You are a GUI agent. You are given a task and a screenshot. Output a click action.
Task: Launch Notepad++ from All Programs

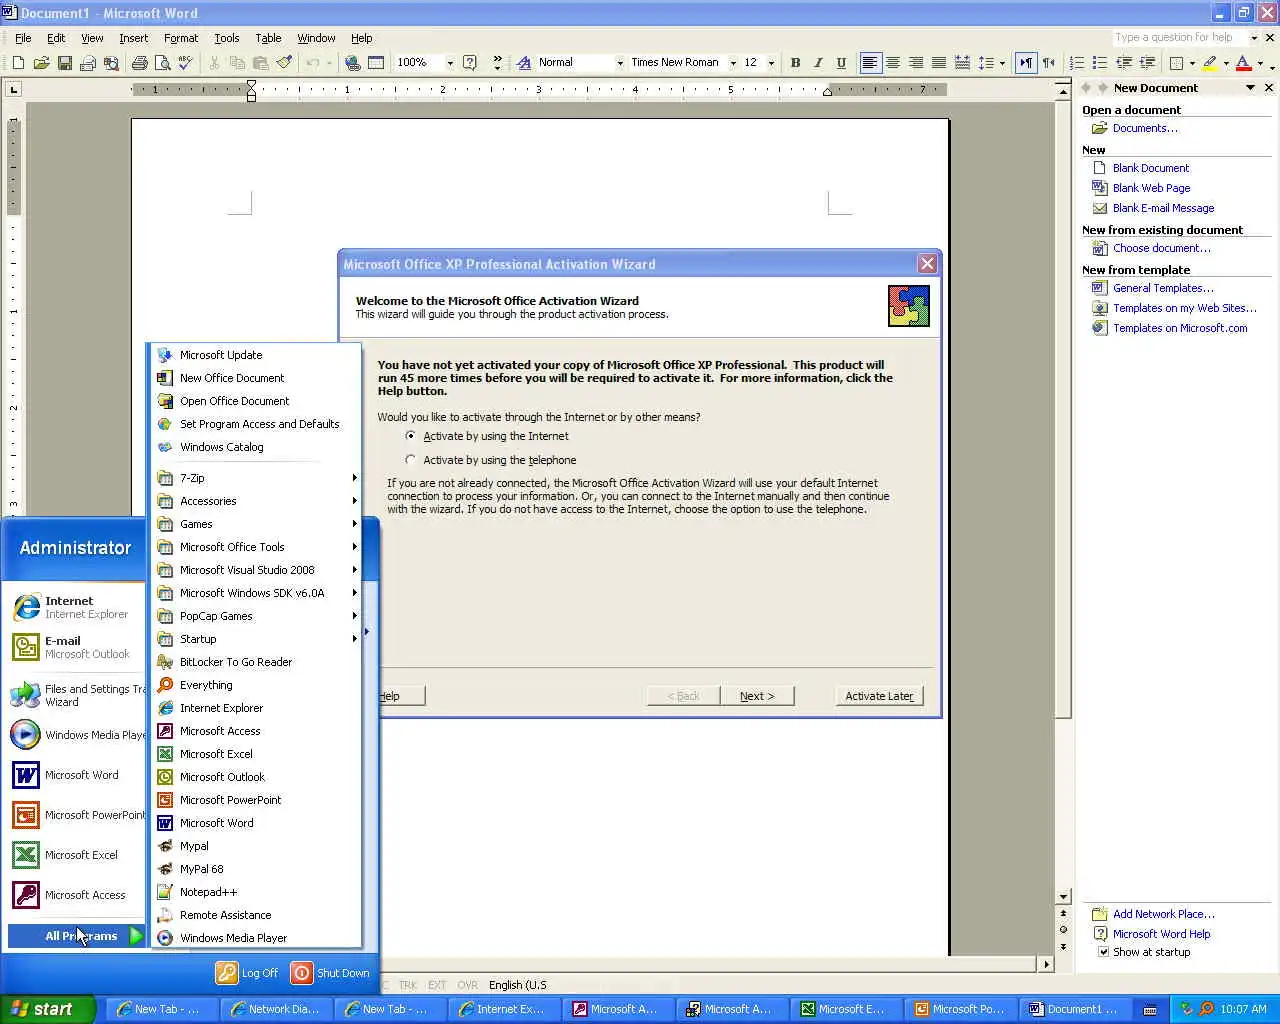[257, 892]
